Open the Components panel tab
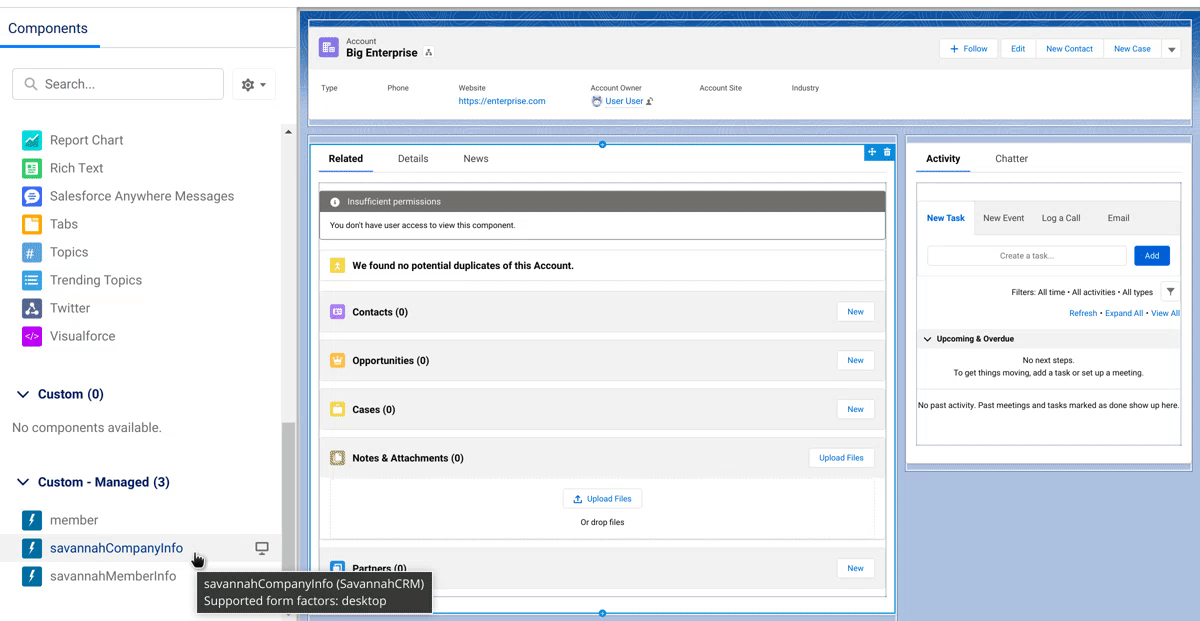This screenshot has height=621, width=1200. coord(48,28)
